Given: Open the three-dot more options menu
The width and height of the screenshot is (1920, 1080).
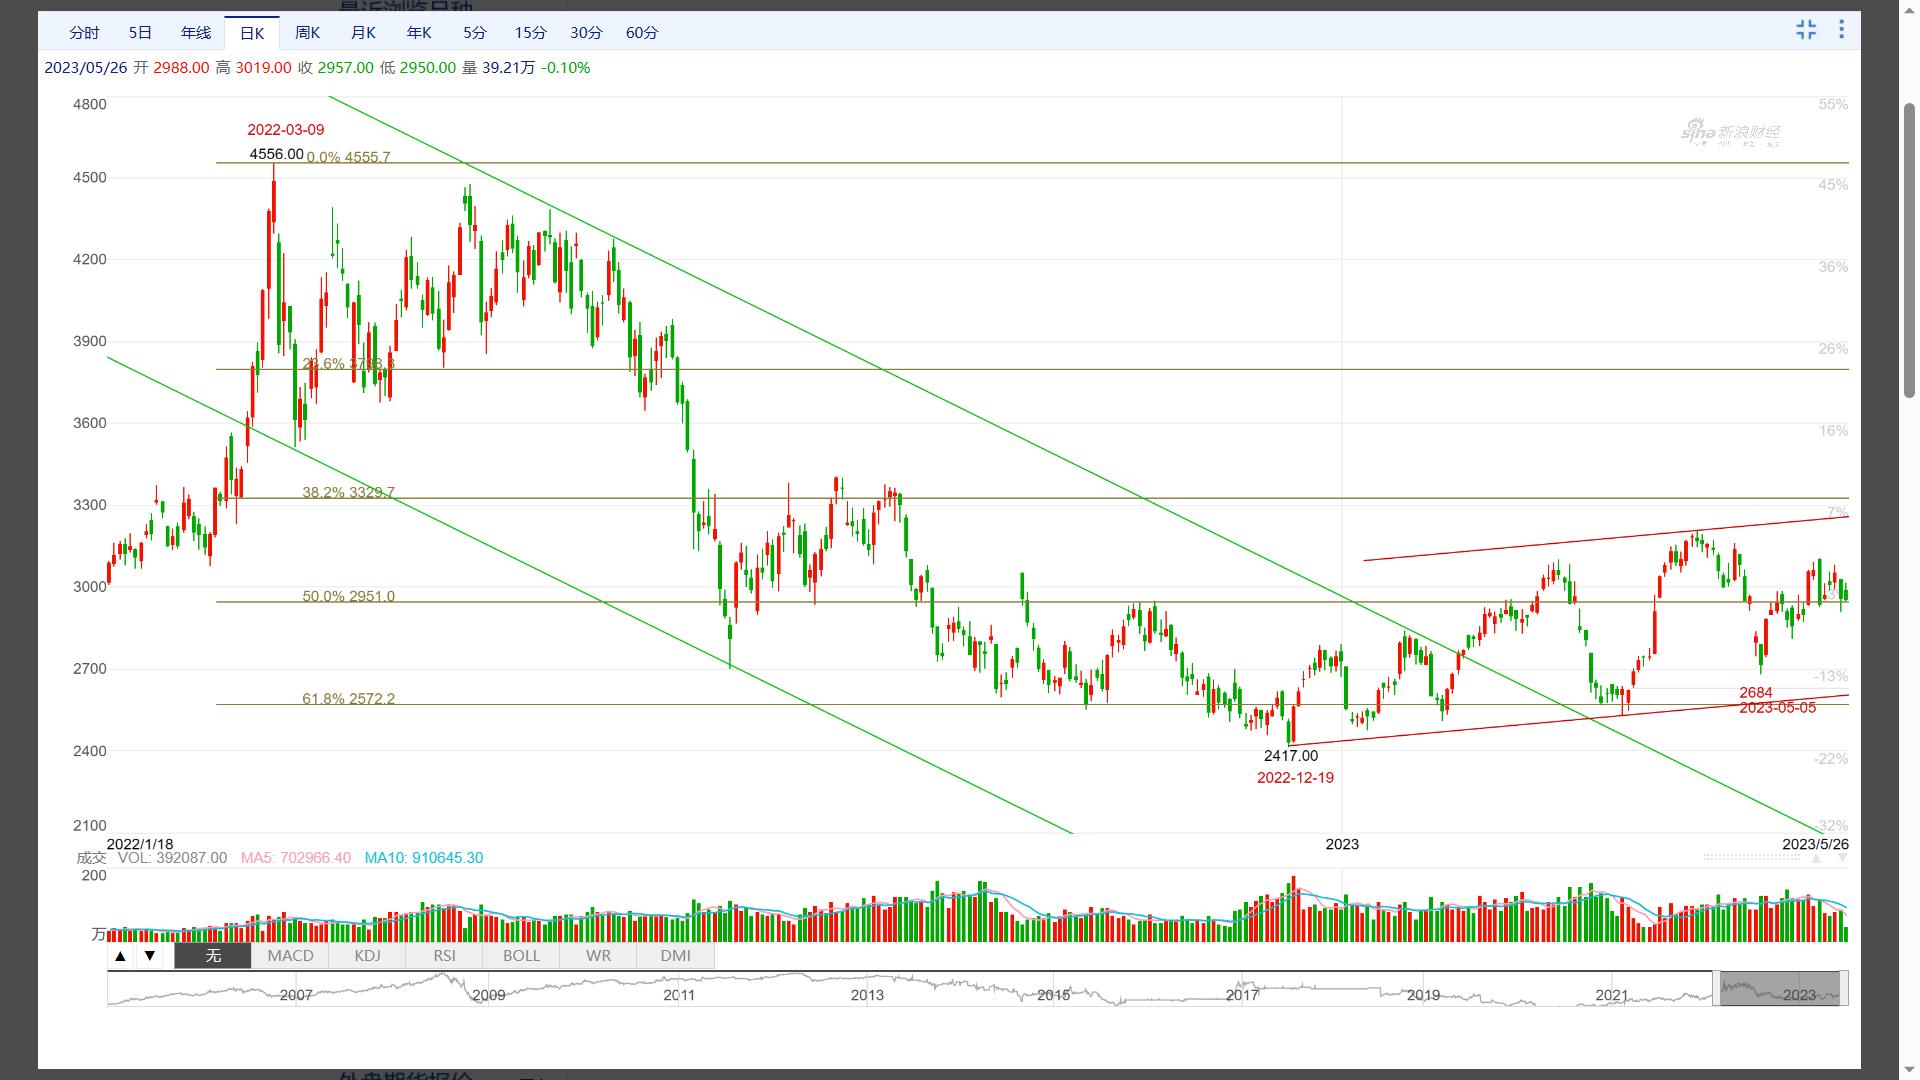Looking at the screenshot, I should tap(1841, 30).
